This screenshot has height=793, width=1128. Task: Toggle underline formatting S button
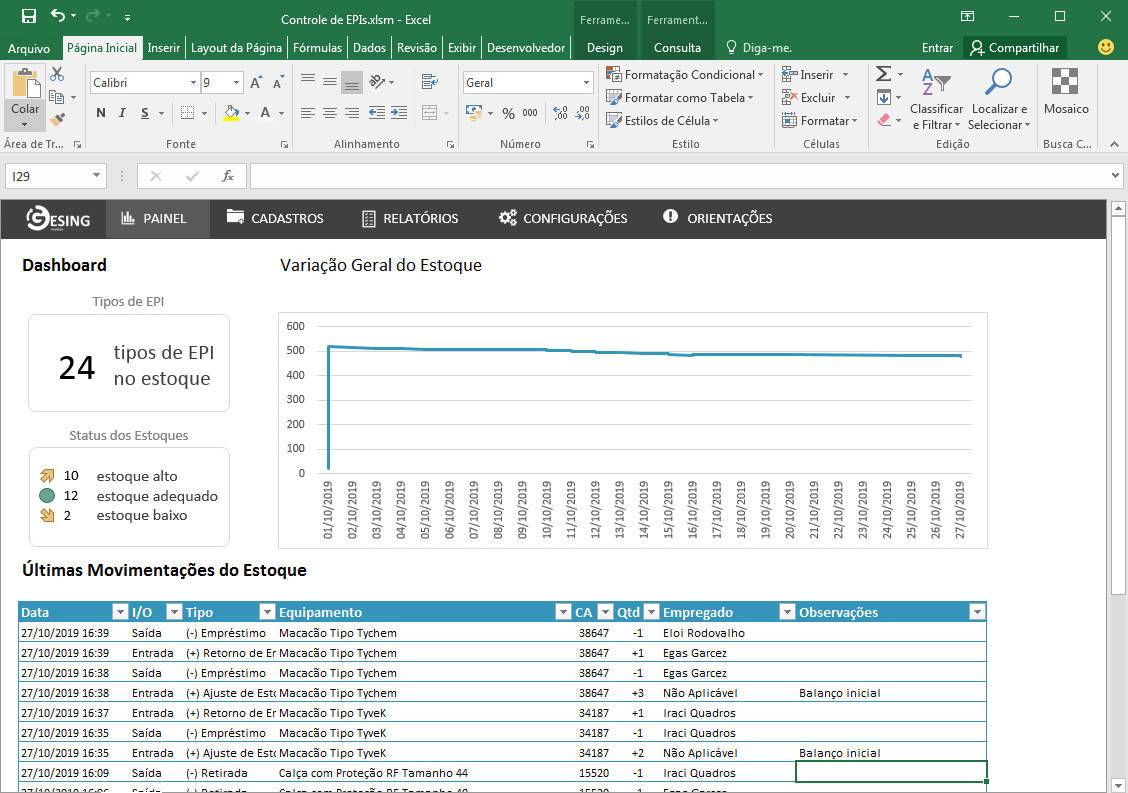click(145, 113)
